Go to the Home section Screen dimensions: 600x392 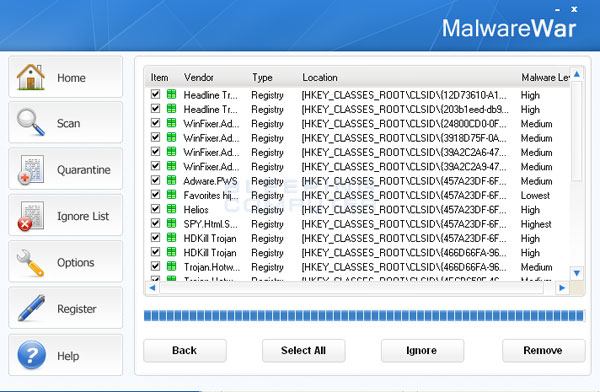[65, 77]
